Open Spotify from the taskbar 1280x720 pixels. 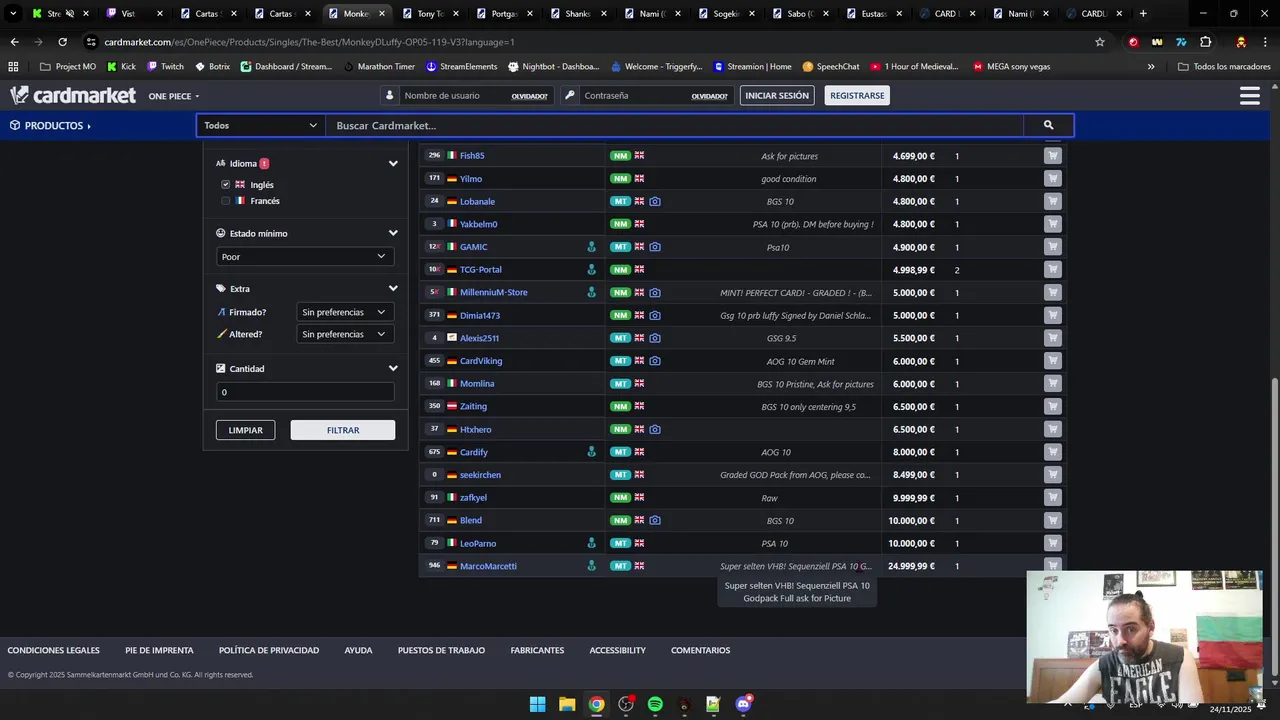655,704
